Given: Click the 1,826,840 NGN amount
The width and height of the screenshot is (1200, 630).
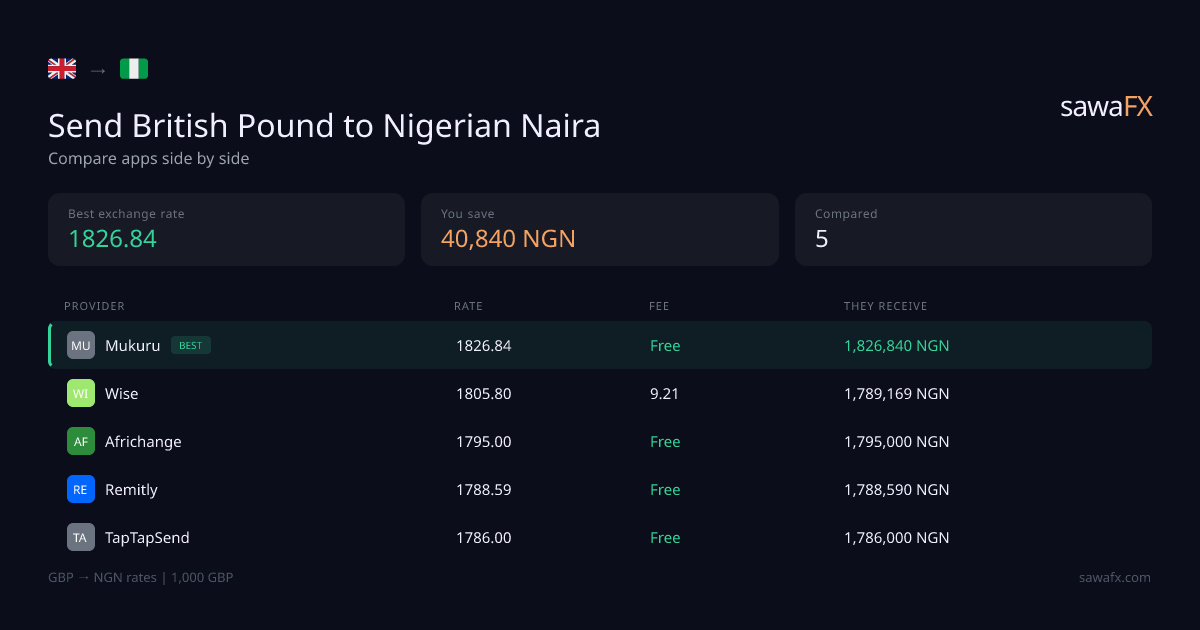Looking at the screenshot, I should [897, 345].
